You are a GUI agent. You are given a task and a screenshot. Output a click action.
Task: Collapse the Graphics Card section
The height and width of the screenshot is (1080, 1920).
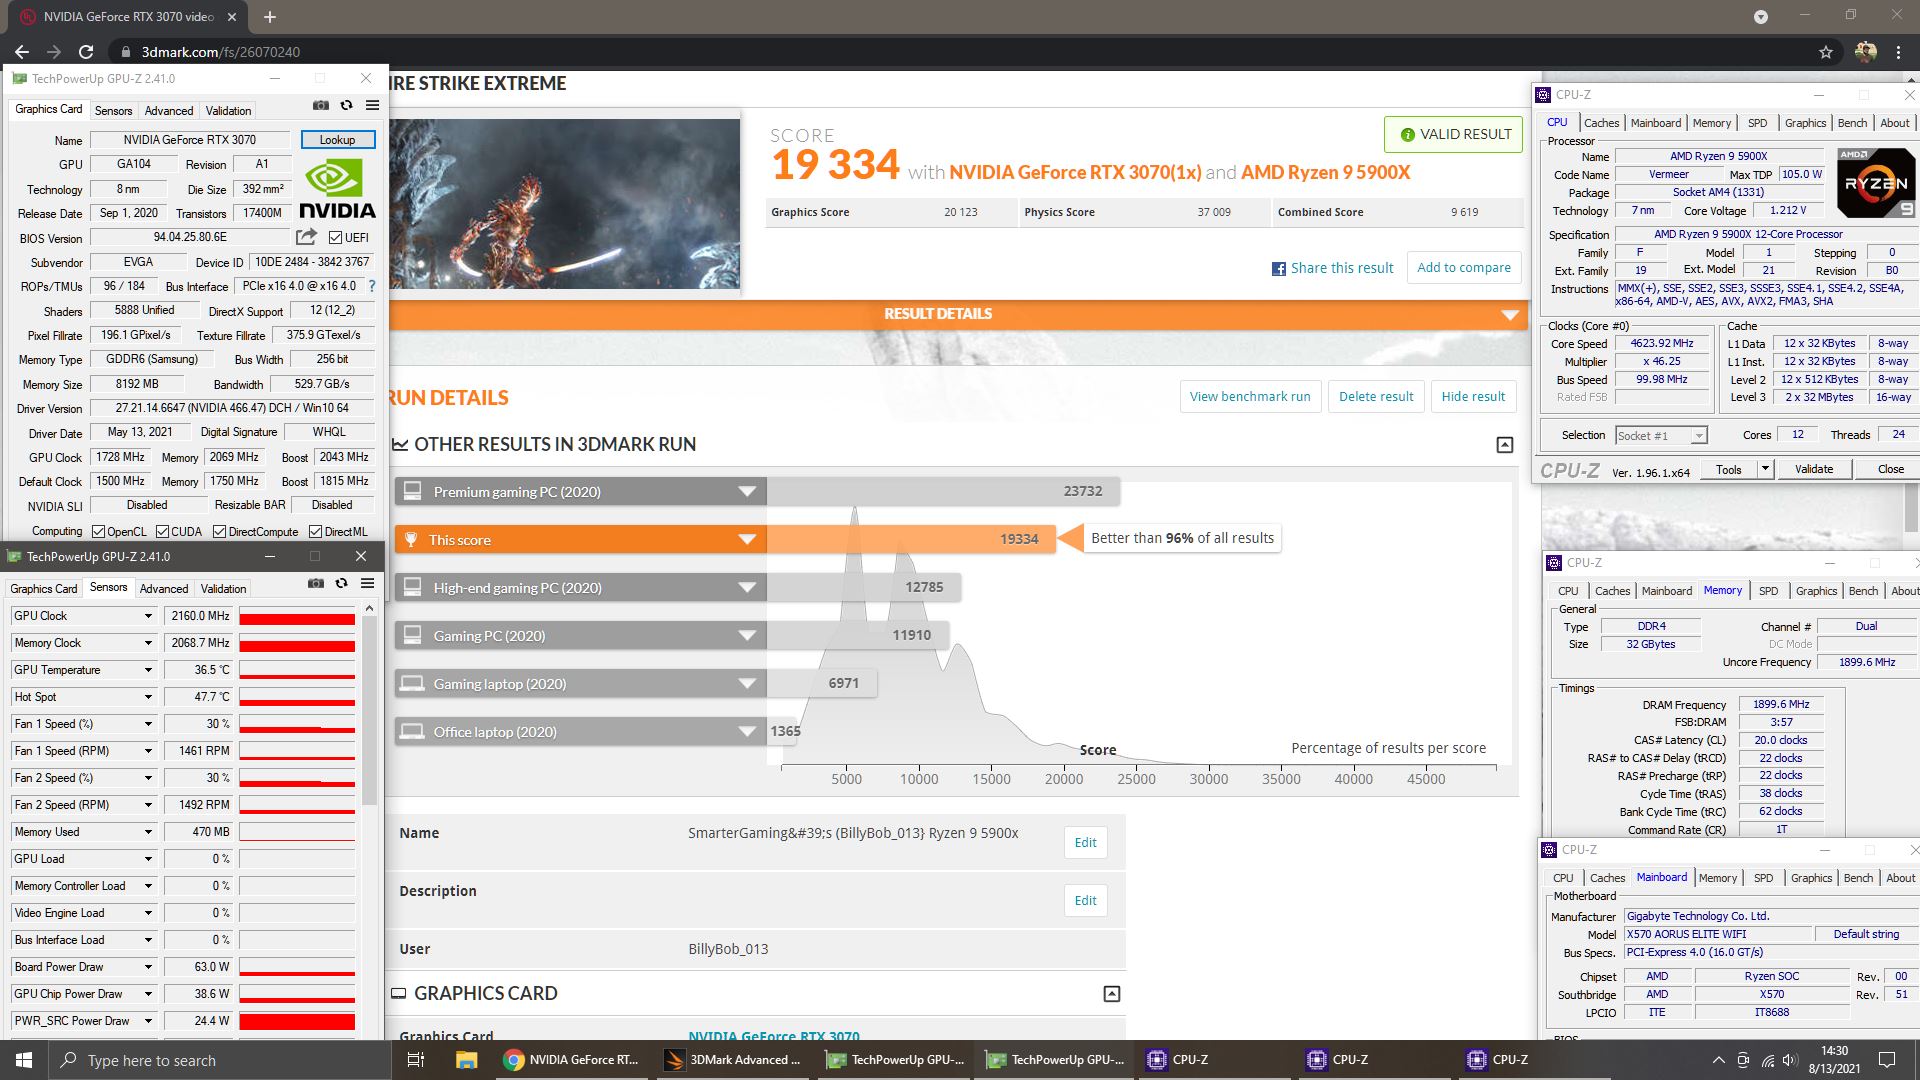(1111, 994)
